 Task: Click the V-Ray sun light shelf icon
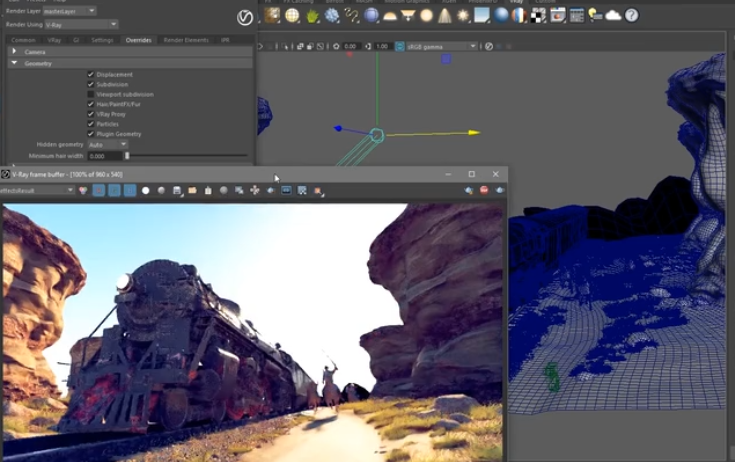pyautogui.click(x=464, y=15)
